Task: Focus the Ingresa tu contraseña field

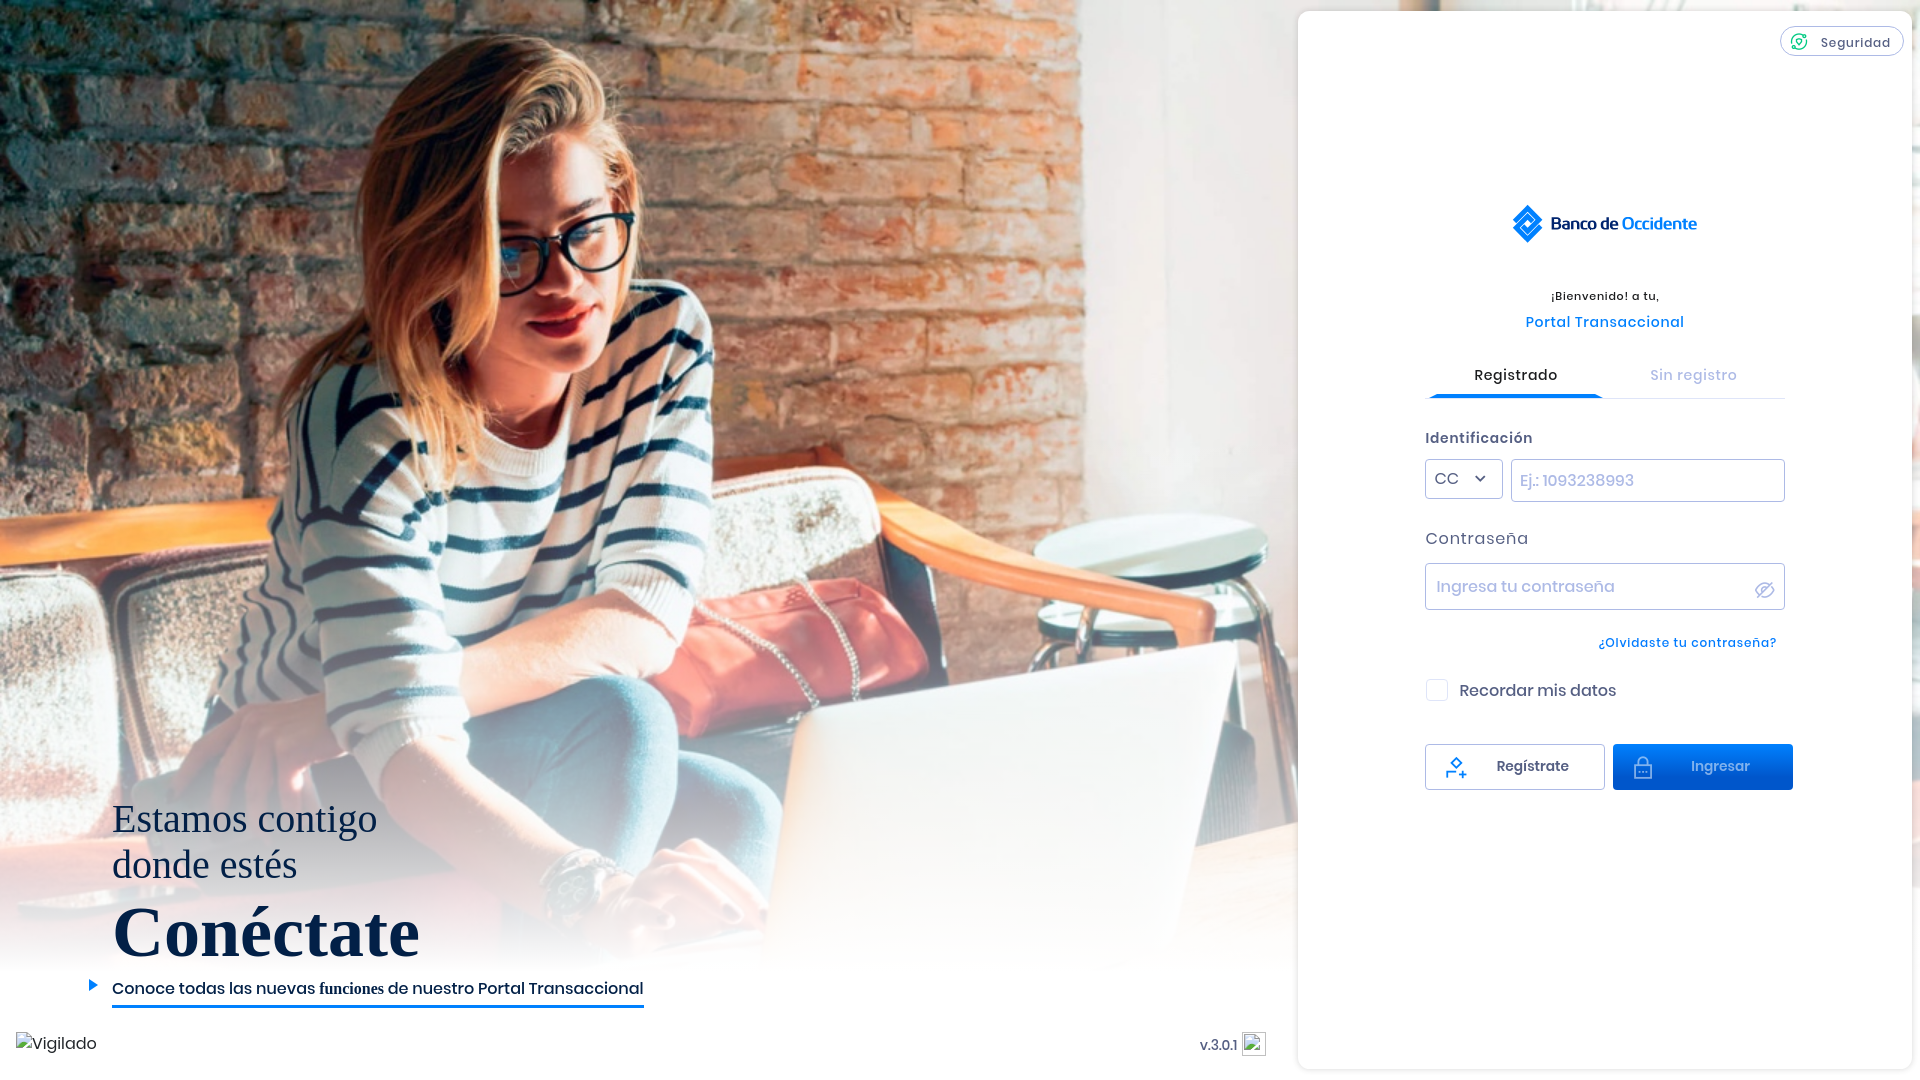Action: tap(1604, 587)
